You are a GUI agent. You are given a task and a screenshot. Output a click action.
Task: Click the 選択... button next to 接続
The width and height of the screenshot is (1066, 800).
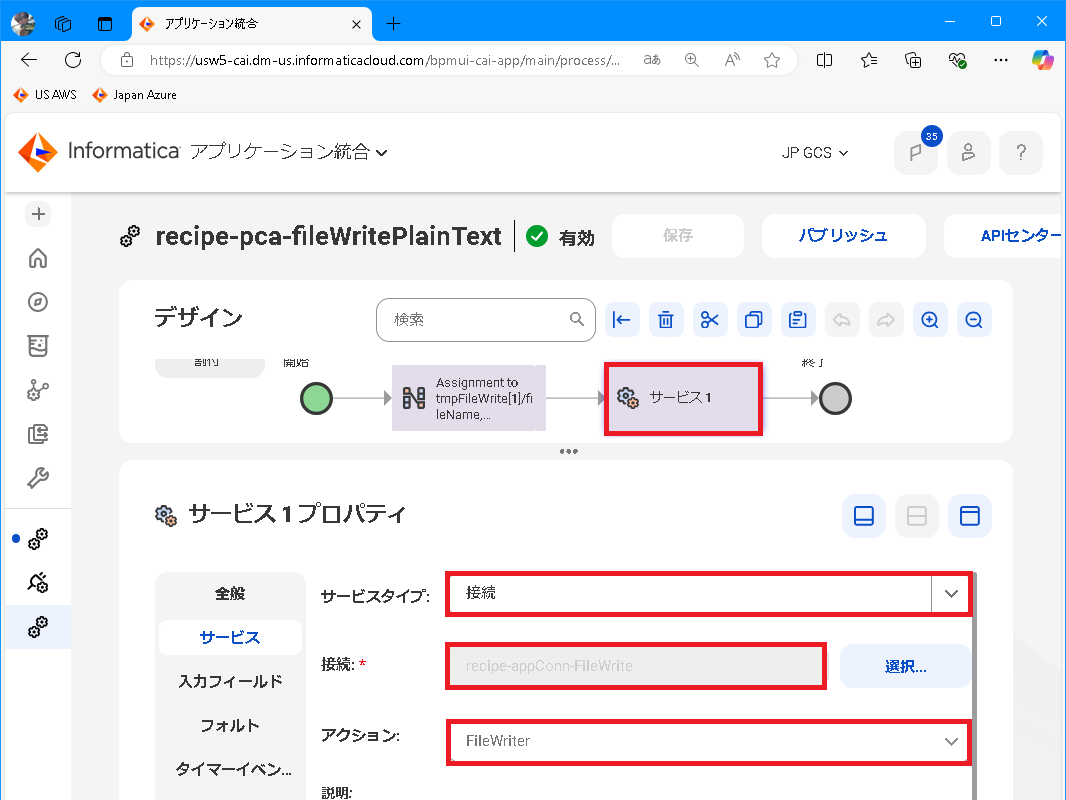pyautogui.click(x=906, y=666)
